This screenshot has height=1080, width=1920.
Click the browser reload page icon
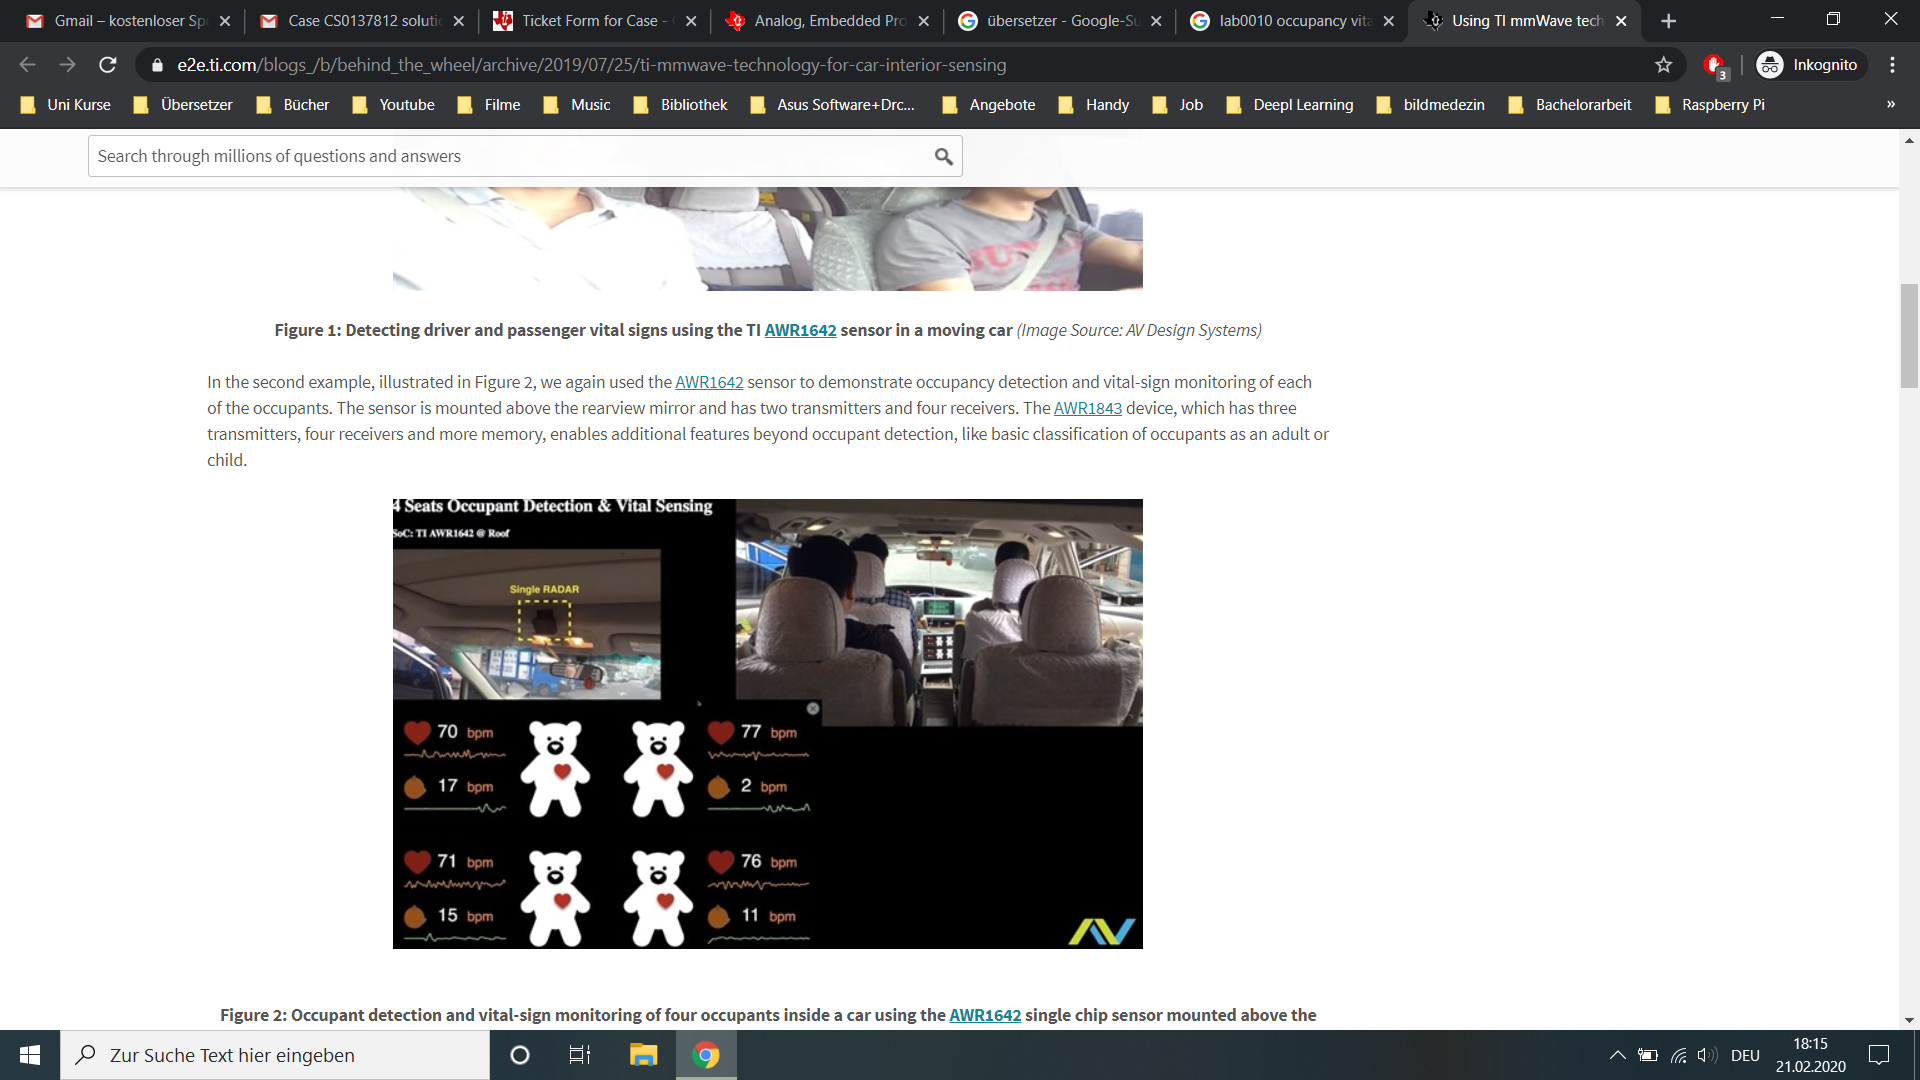(108, 65)
